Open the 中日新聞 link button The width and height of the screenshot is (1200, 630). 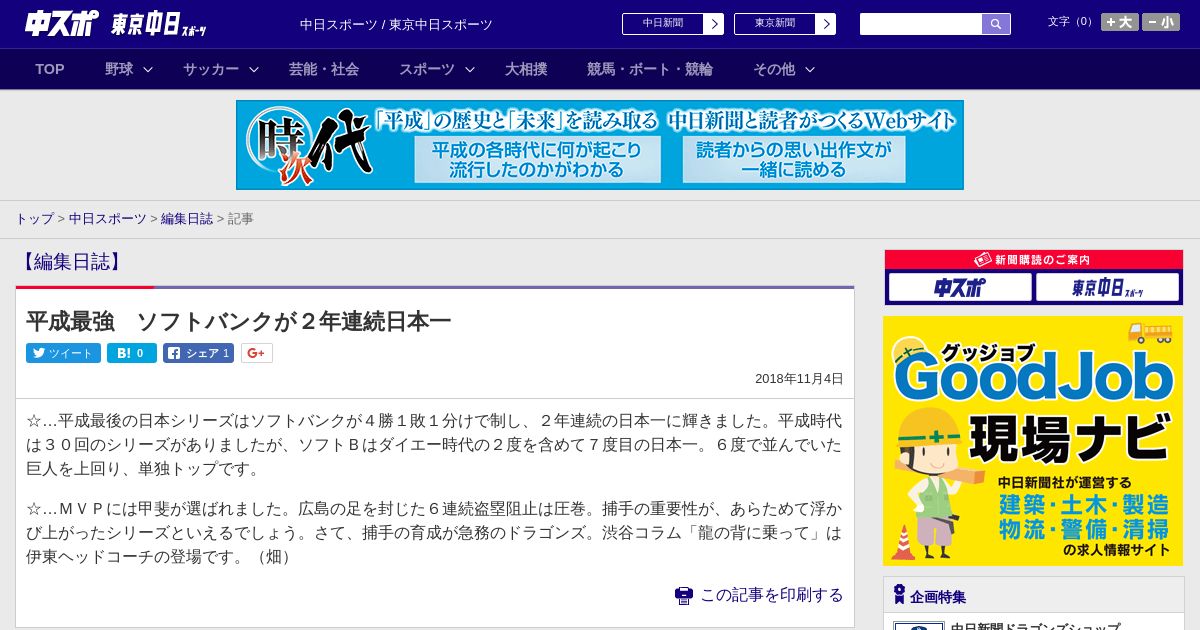(x=663, y=24)
